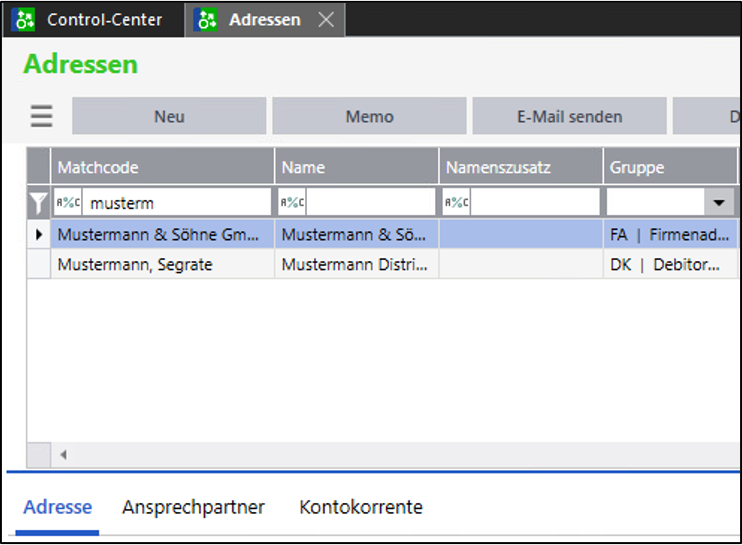The width and height of the screenshot is (742, 545).
Task: Click the Memo button
Action: click(369, 116)
